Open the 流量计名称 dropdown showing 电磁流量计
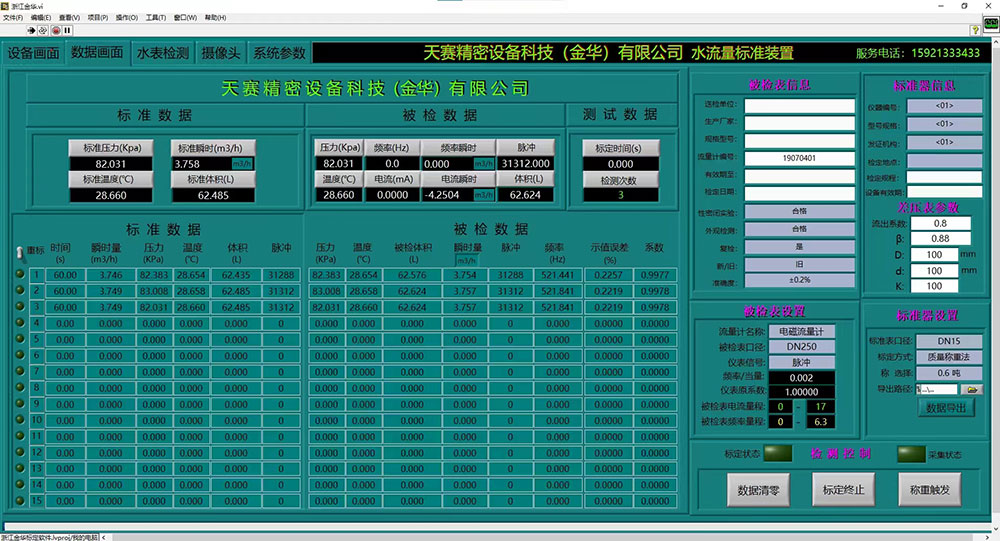This screenshot has width=1000, height=541. [x=801, y=331]
